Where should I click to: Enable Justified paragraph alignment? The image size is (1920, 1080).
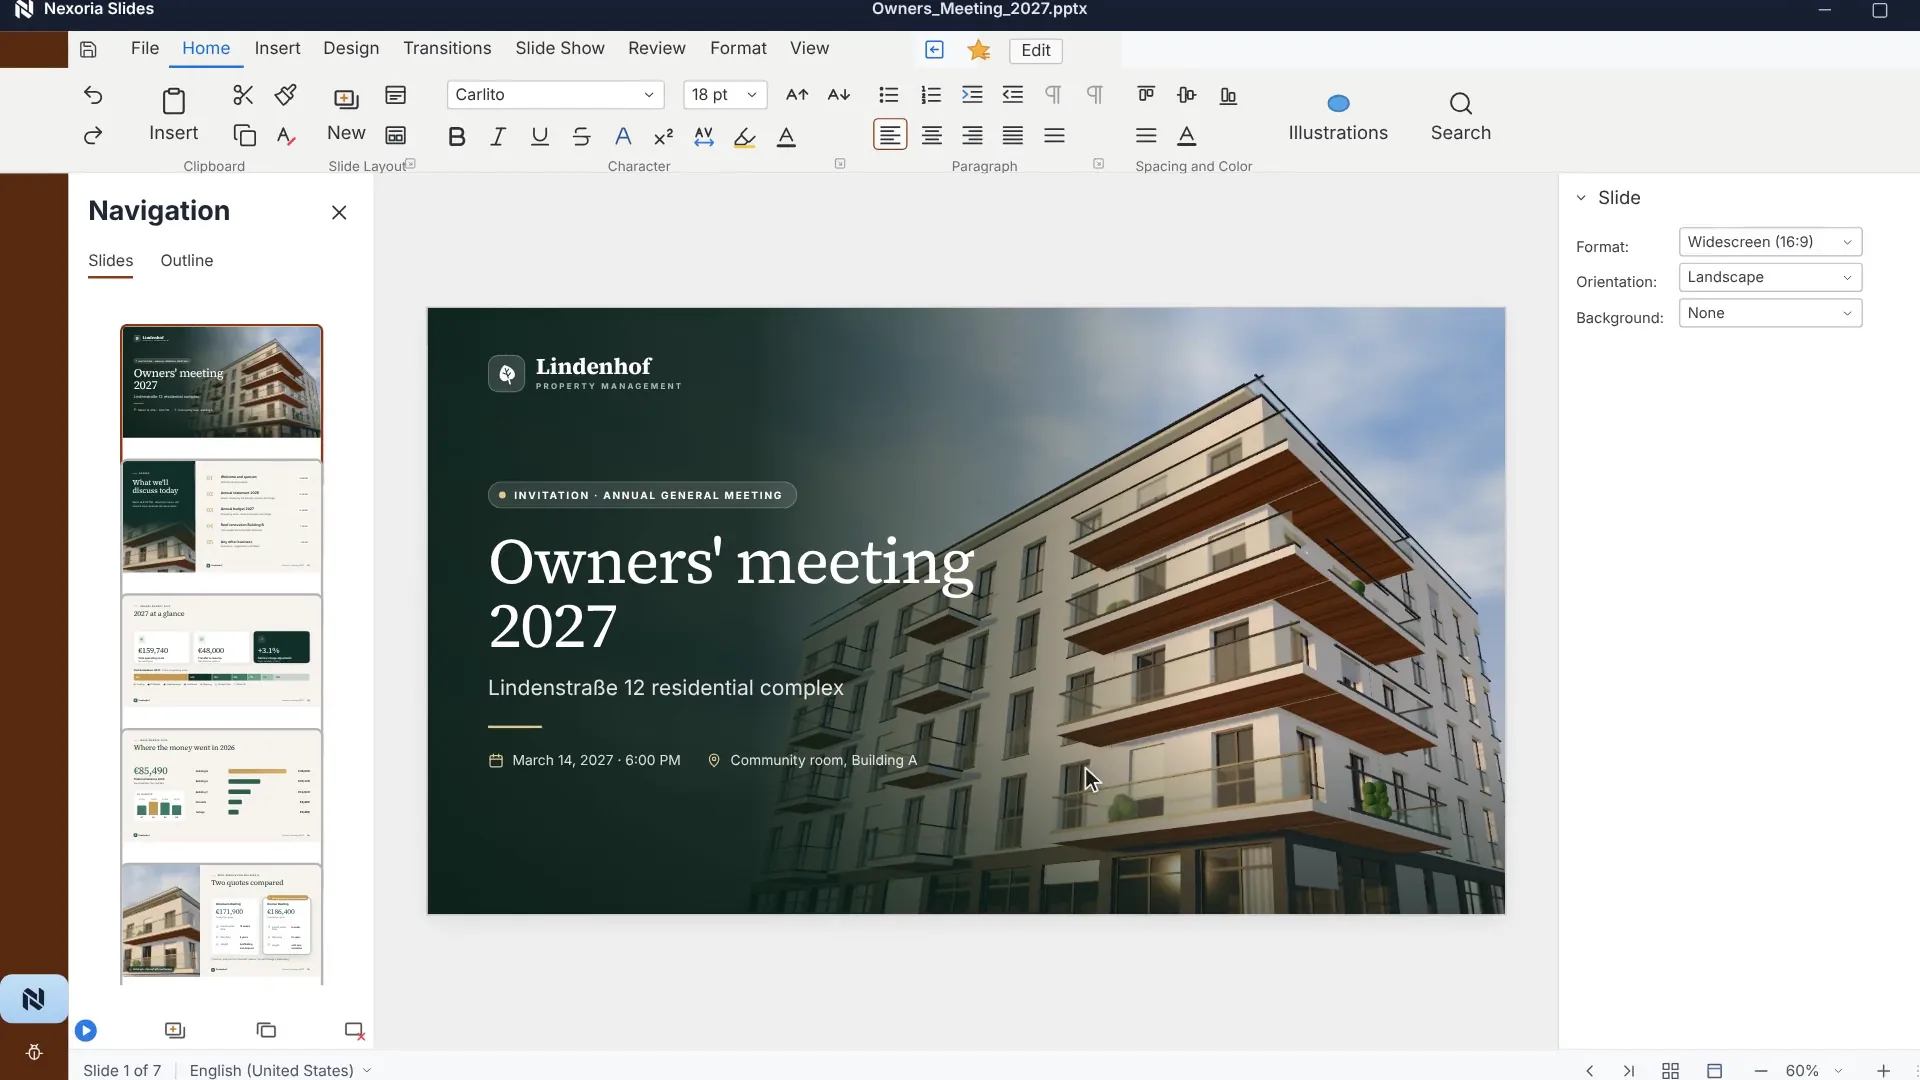[x=1013, y=135]
